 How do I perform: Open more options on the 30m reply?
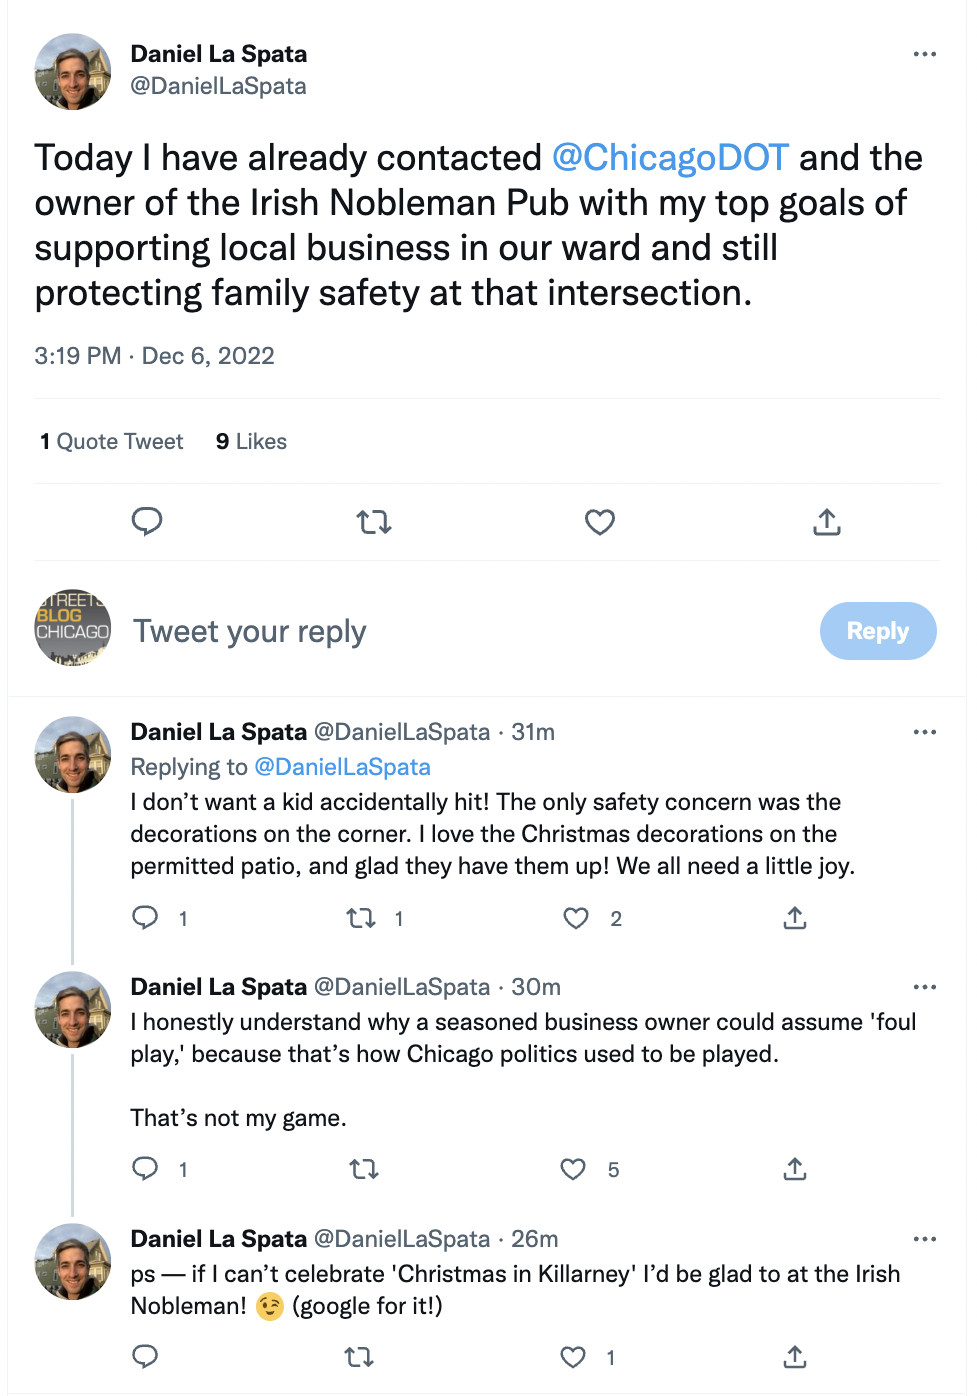[925, 987]
